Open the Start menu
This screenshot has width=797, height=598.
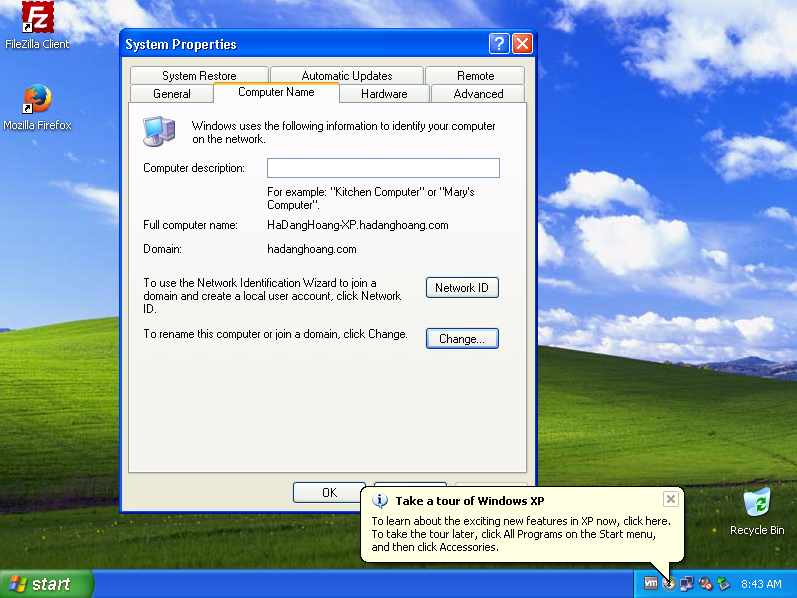click(47, 584)
